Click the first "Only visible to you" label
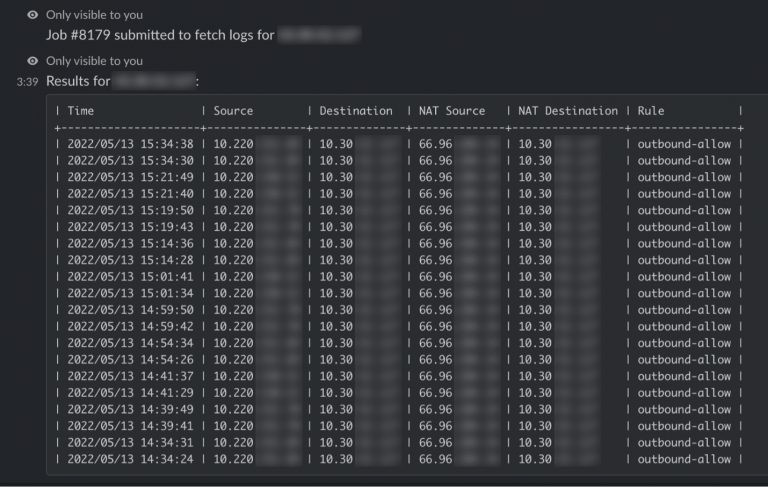This screenshot has height=489, width=768. [94, 15]
